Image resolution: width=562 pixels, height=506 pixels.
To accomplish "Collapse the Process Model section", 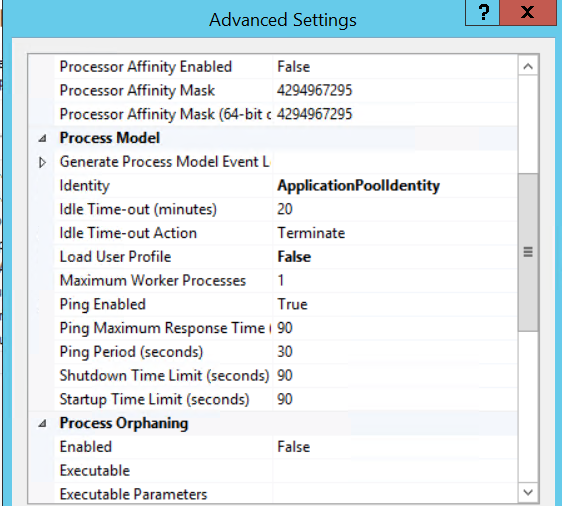I will pyautogui.click(x=42, y=138).
